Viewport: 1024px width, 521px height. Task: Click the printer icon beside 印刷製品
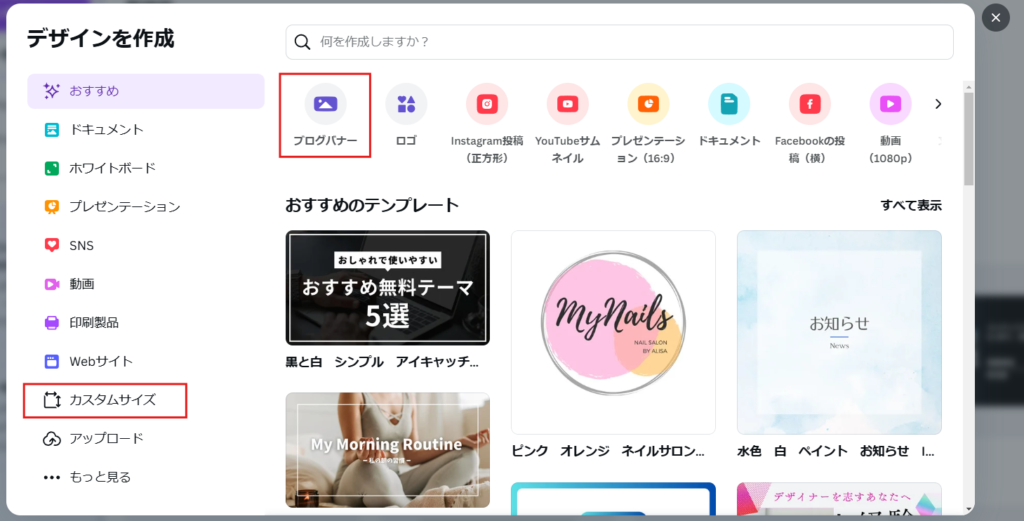pyautogui.click(x=52, y=323)
